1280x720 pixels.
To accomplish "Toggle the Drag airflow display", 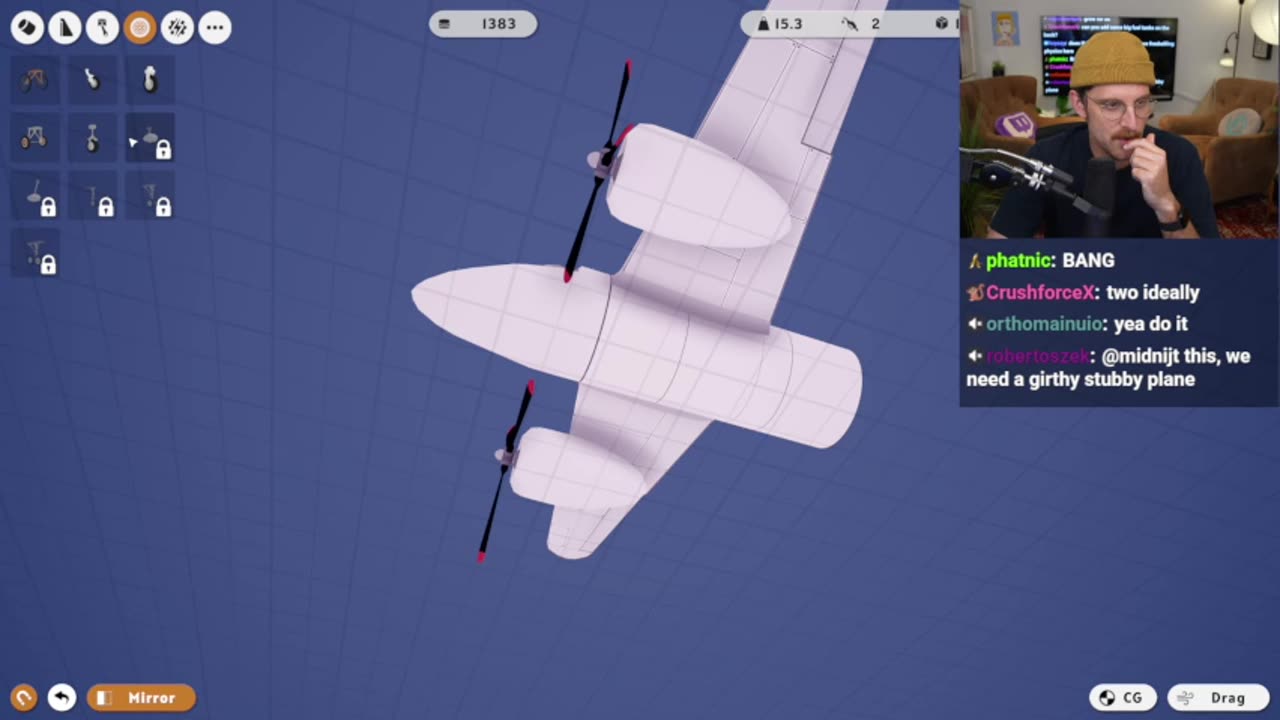I will pyautogui.click(x=1217, y=698).
